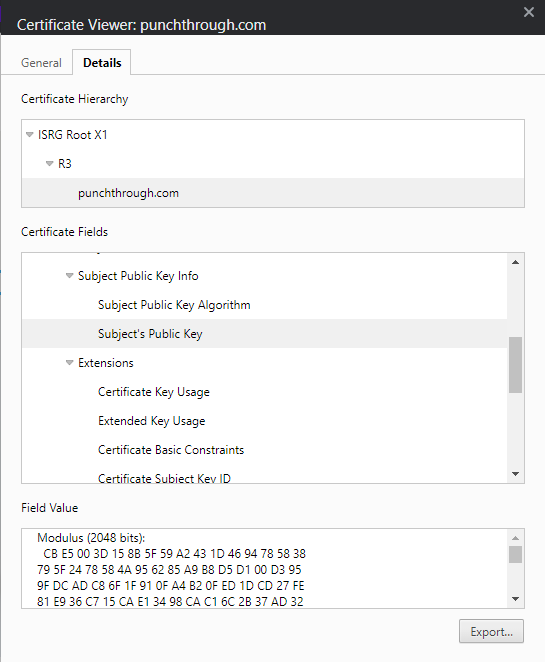Select the Details tab

(102, 63)
